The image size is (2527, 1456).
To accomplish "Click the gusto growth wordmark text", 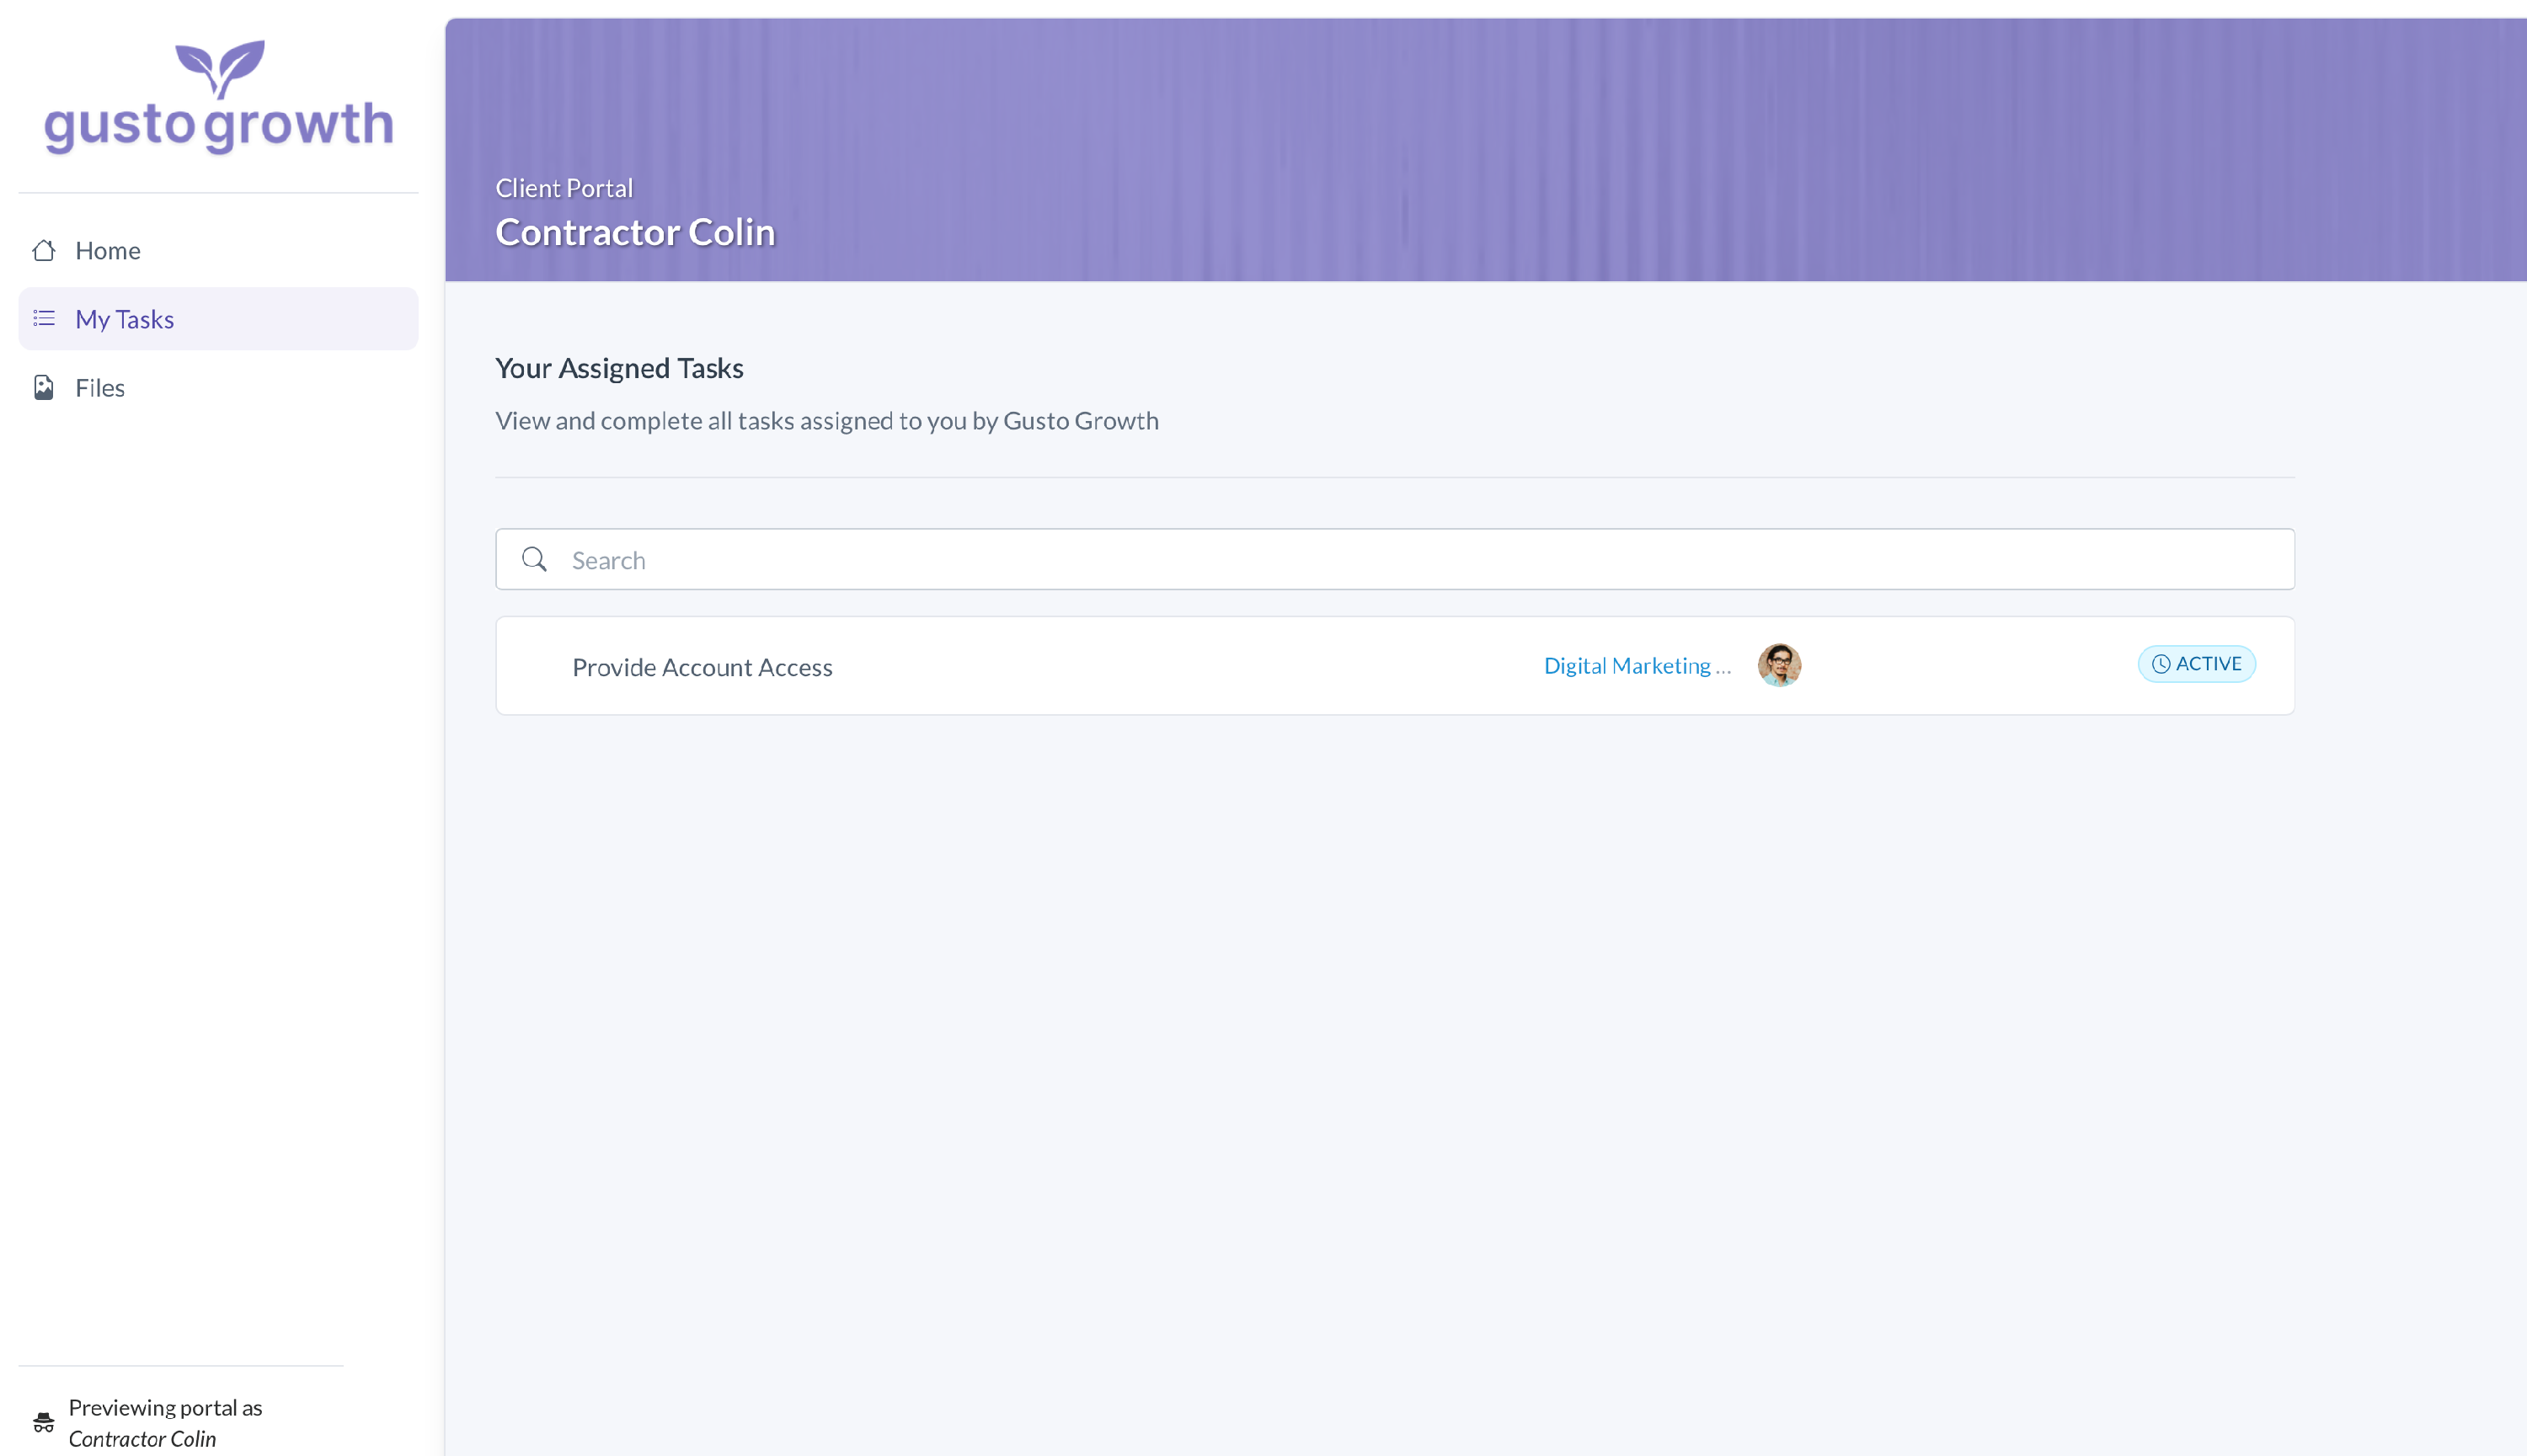I will tap(219, 126).
